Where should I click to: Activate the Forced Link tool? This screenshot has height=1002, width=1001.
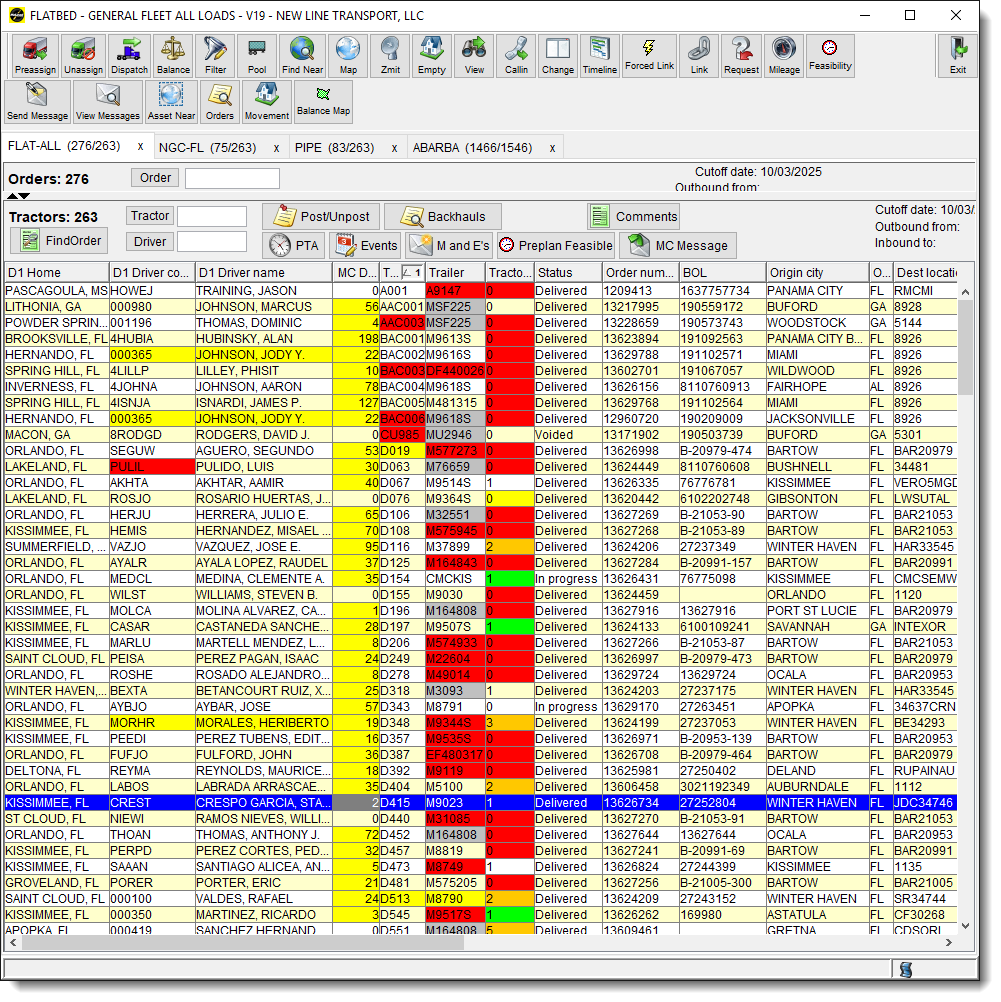pos(649,56)
